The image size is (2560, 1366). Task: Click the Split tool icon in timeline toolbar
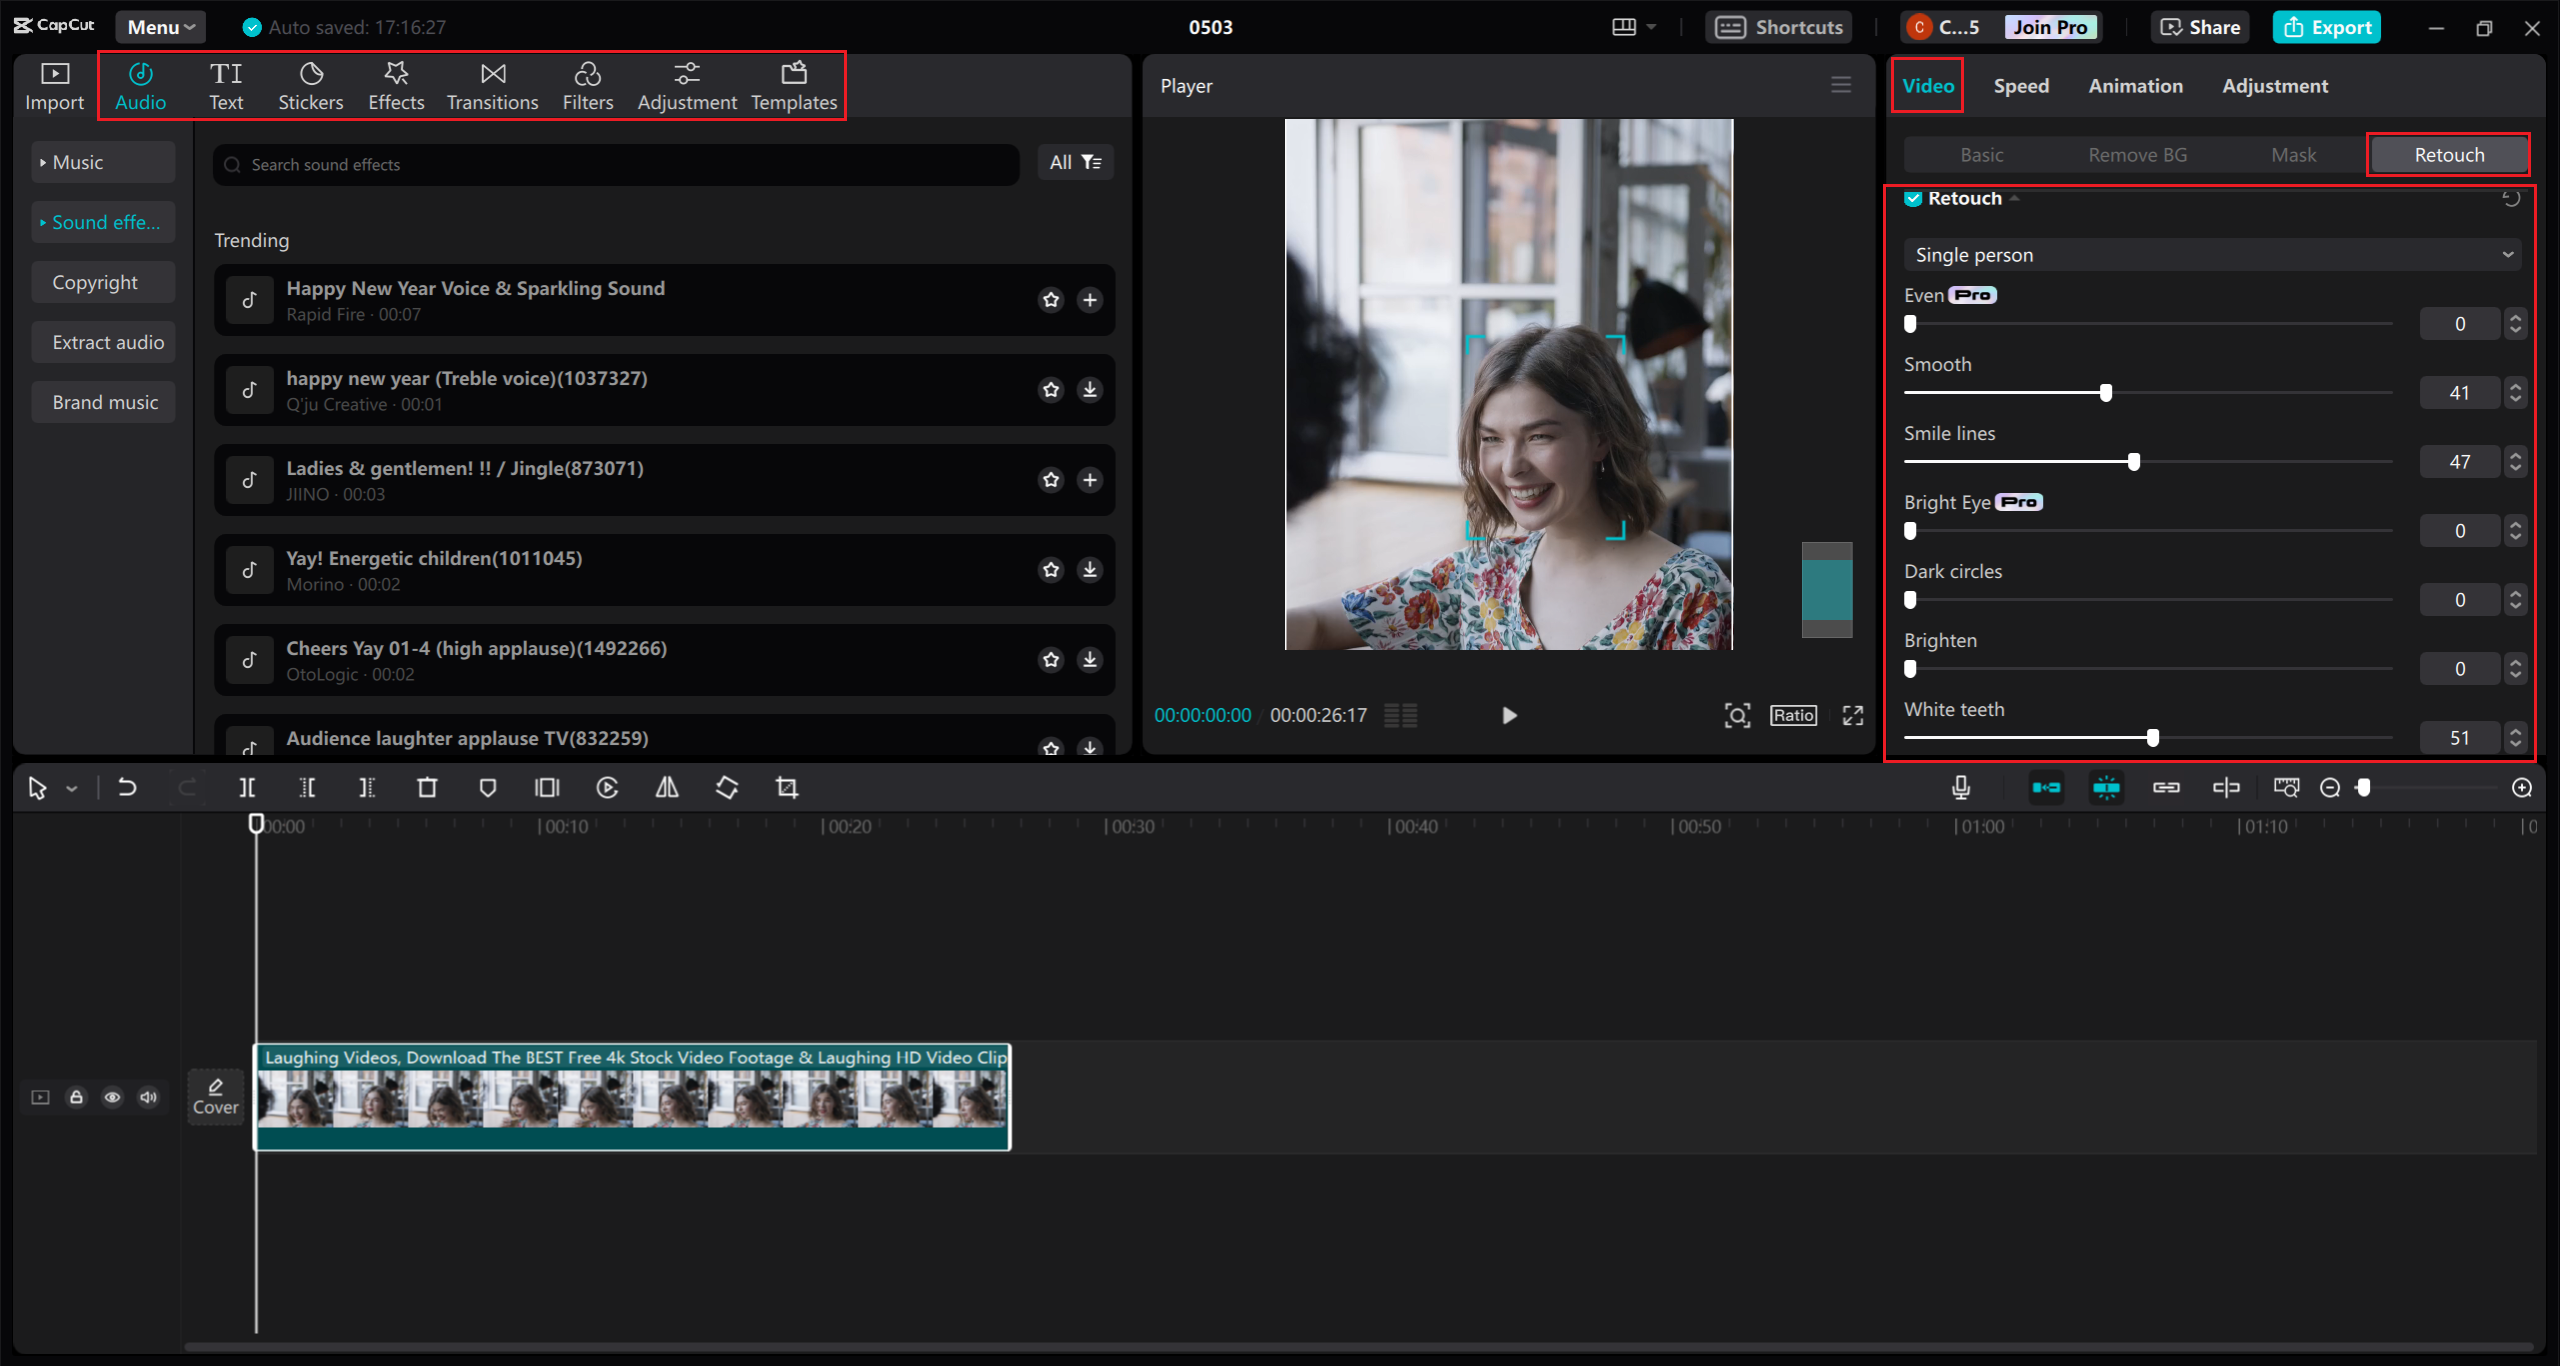point(247,788)
